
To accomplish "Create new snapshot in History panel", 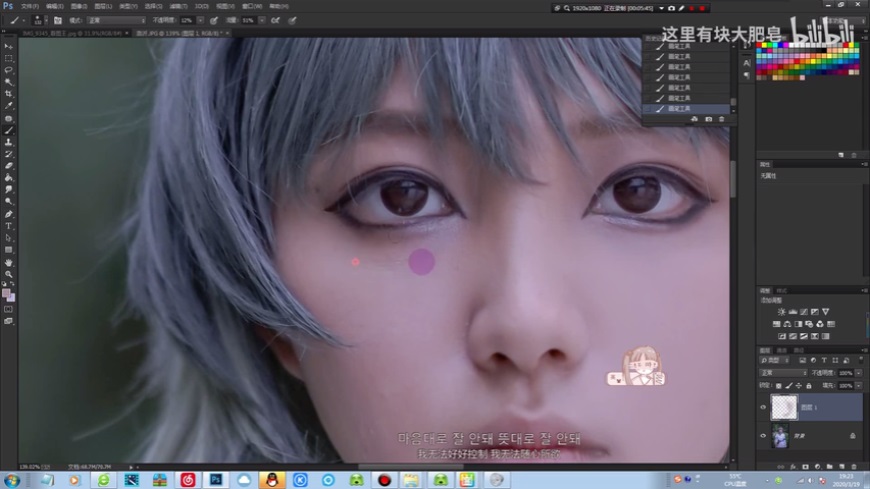I will click(x=709, y=119).
